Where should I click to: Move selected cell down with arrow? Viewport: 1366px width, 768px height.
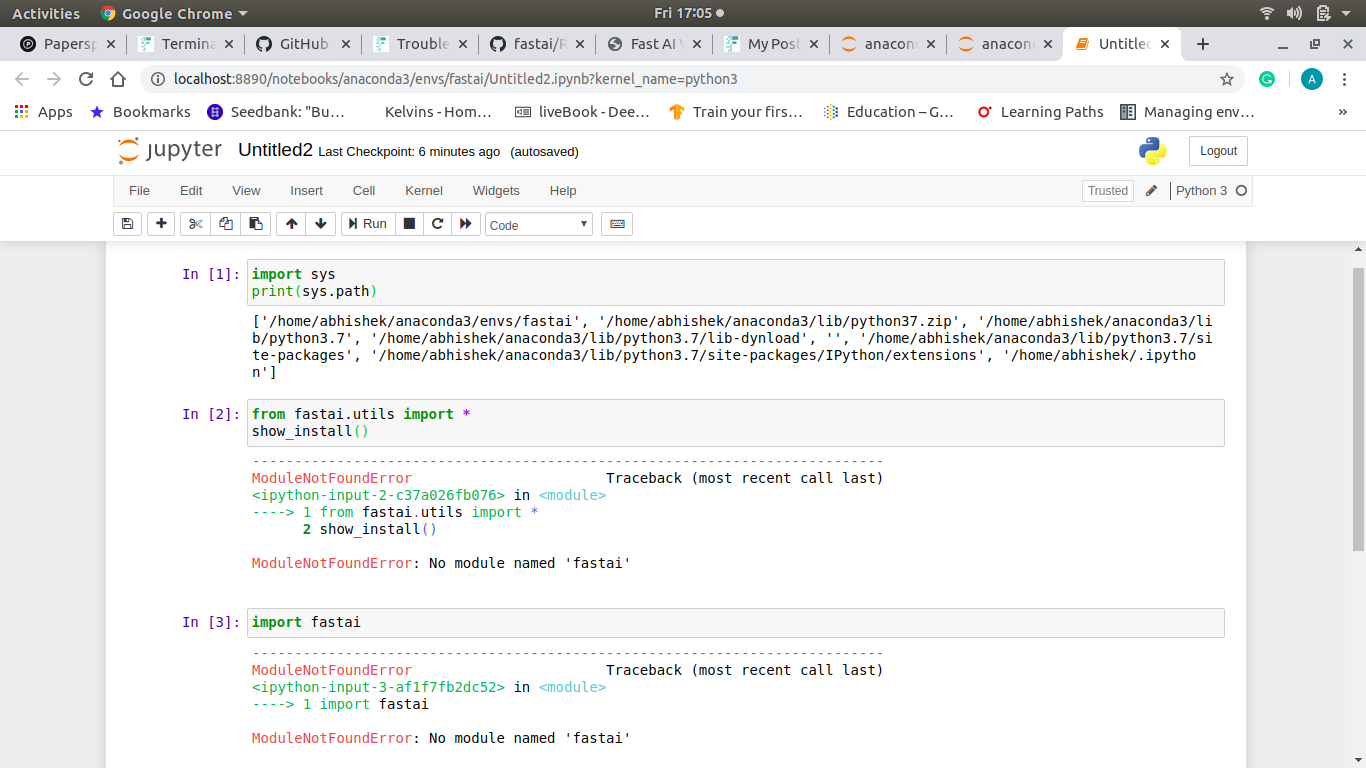320,224
